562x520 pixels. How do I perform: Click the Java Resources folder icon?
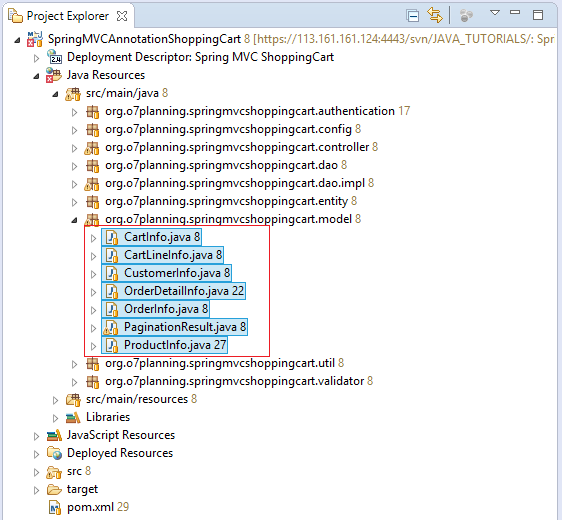[x=54, y=75]
